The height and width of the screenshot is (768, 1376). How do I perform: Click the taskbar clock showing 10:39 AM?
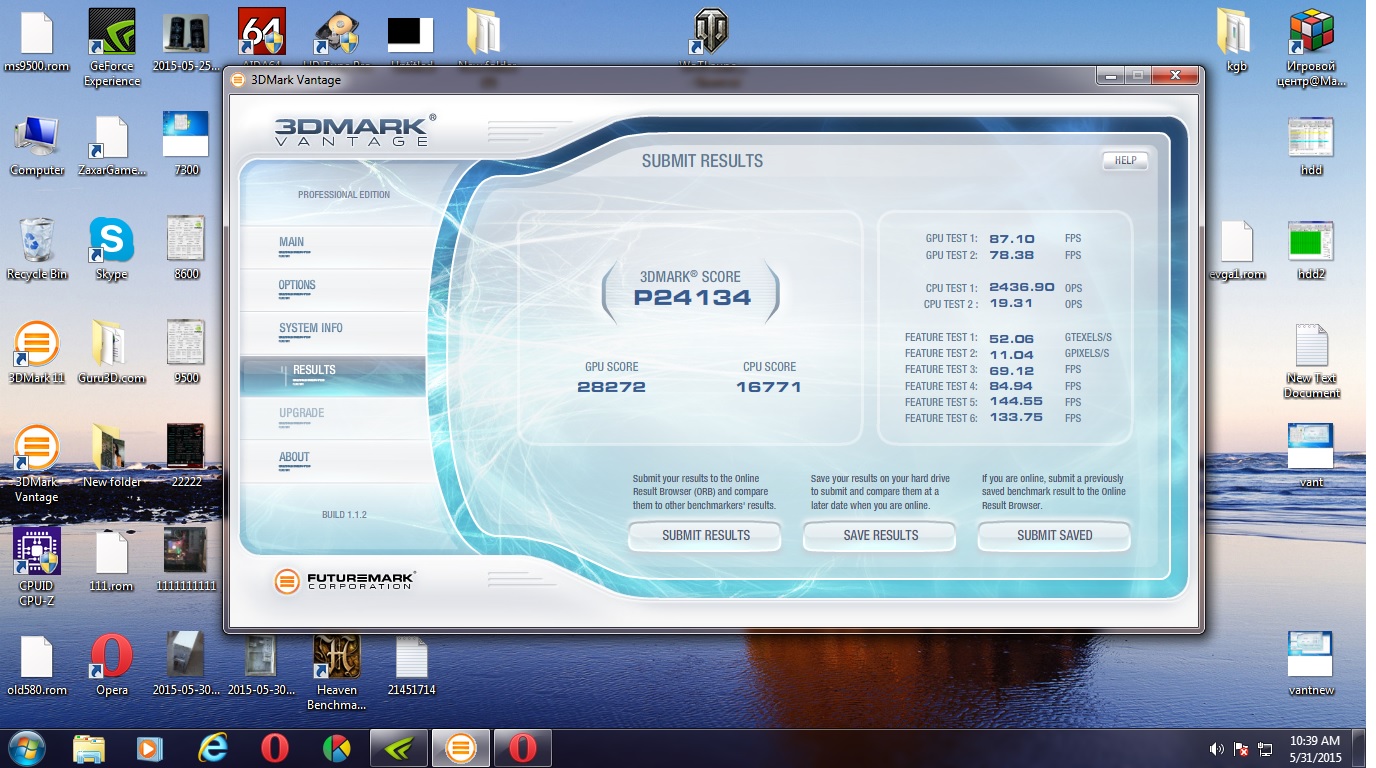point(1316,748)
